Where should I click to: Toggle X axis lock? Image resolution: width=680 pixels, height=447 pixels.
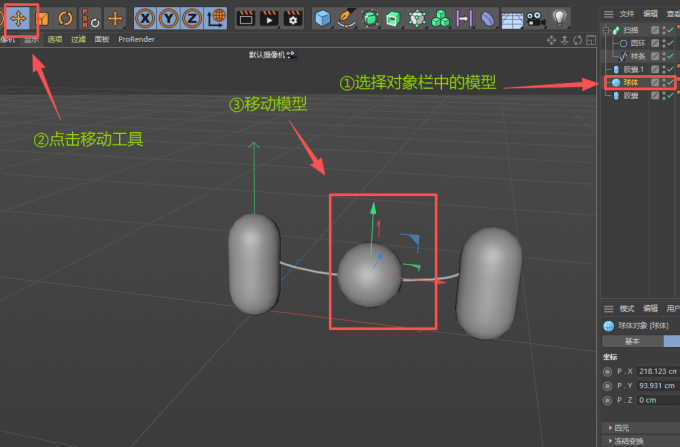click(x=146, y=18)
